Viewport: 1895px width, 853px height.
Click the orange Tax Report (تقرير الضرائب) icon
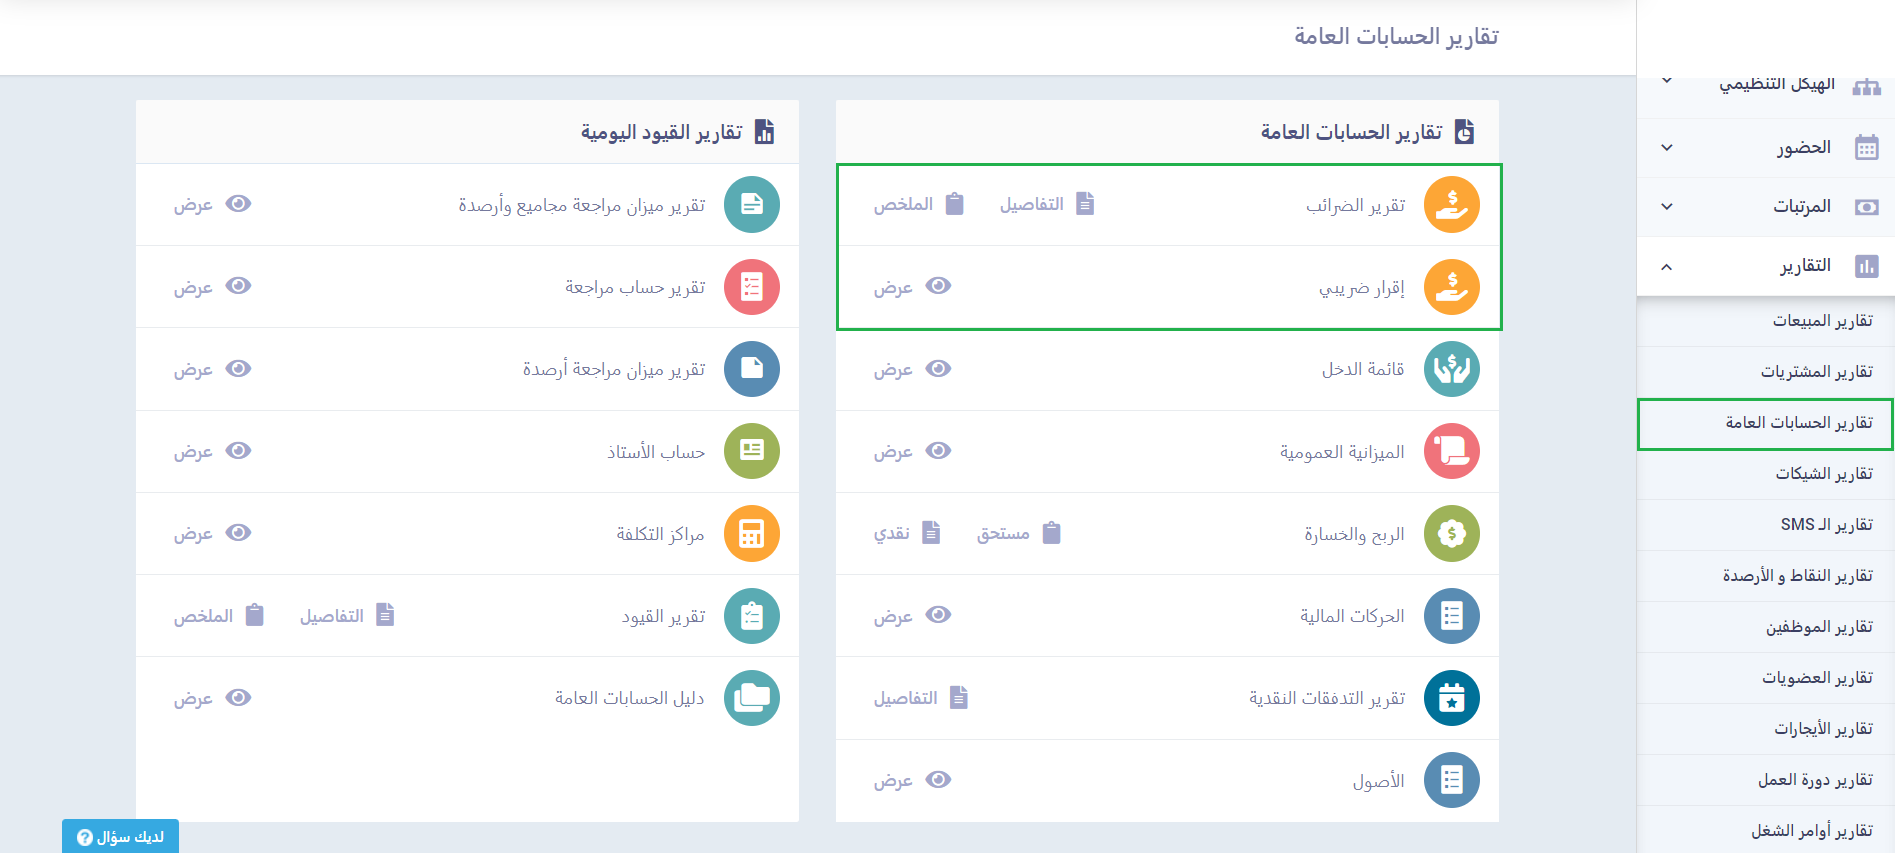[1451, 204]
